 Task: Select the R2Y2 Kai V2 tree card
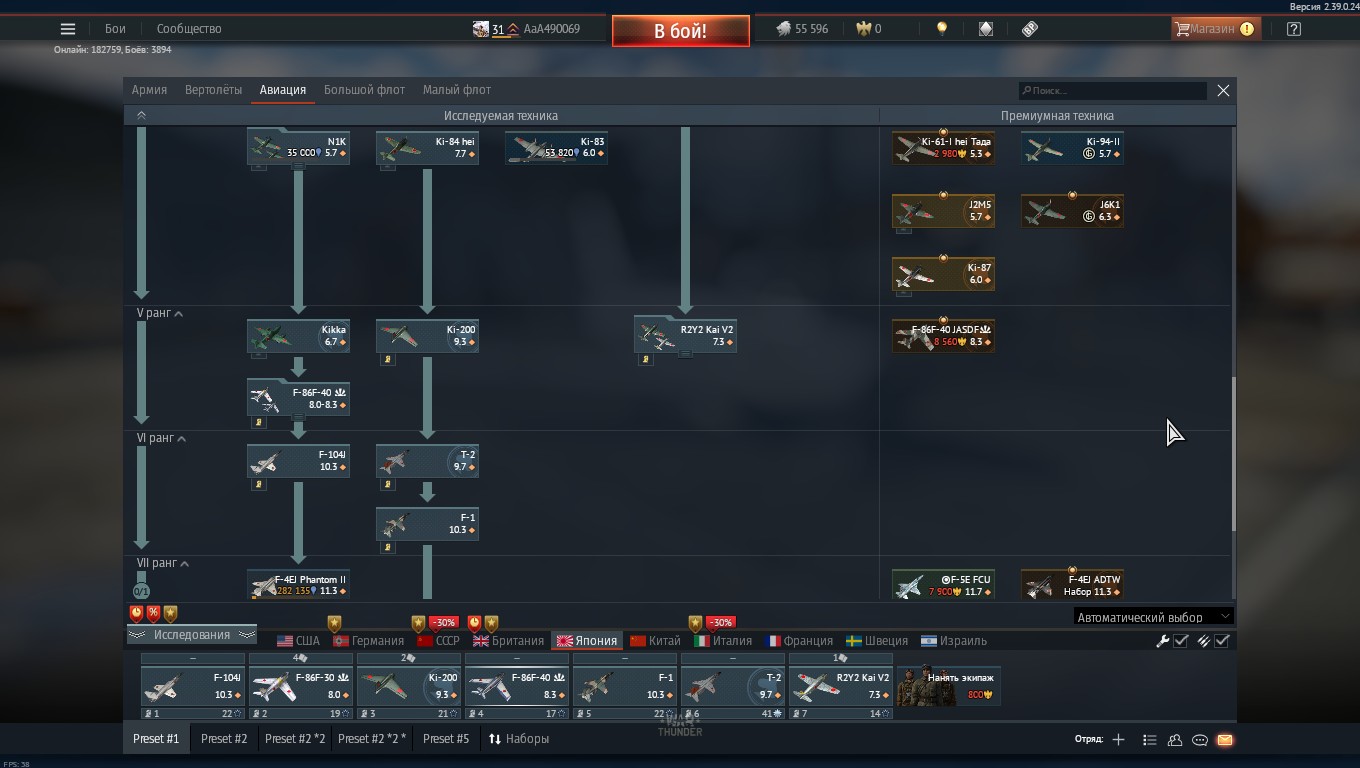click(685, 336)
